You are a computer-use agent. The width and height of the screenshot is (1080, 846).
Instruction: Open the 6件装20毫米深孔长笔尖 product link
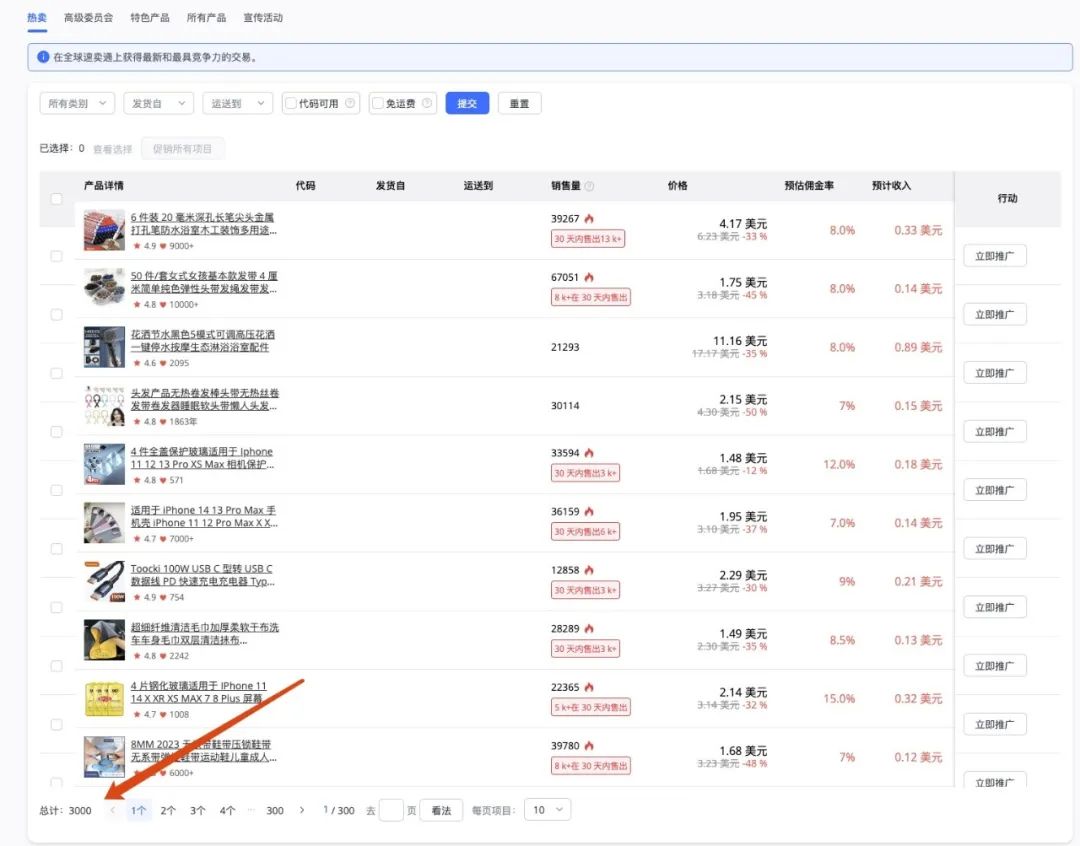[x=203, y=224]
